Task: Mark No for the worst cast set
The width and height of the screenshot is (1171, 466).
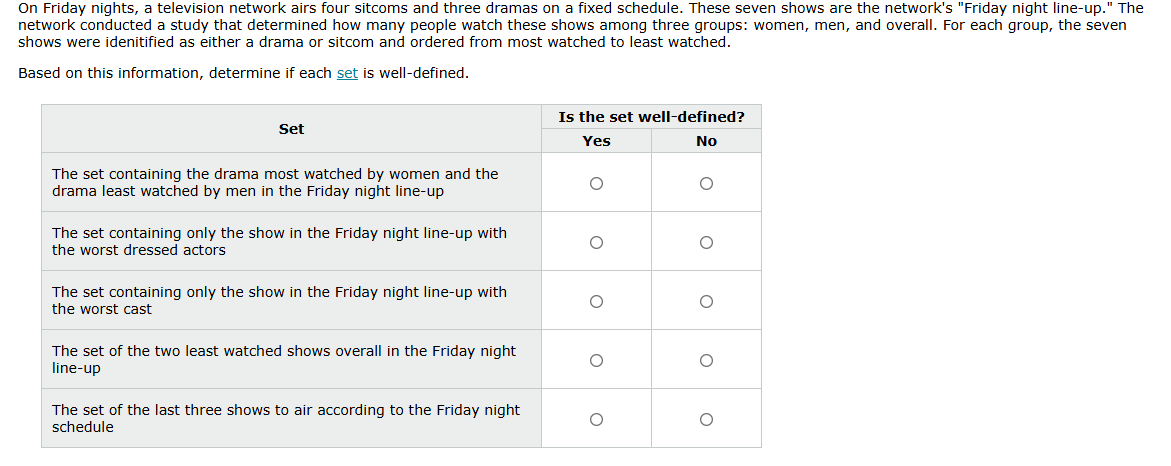Action: pos(706,301)
